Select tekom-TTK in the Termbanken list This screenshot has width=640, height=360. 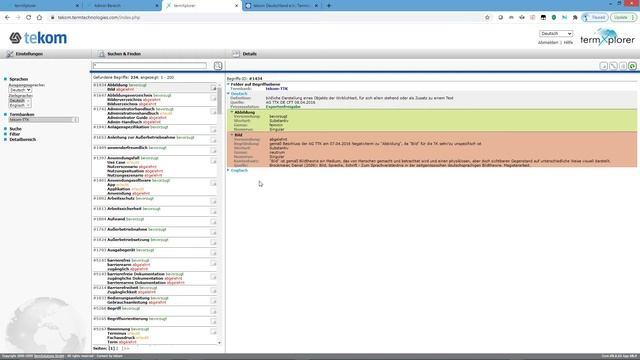click(41, 120)
